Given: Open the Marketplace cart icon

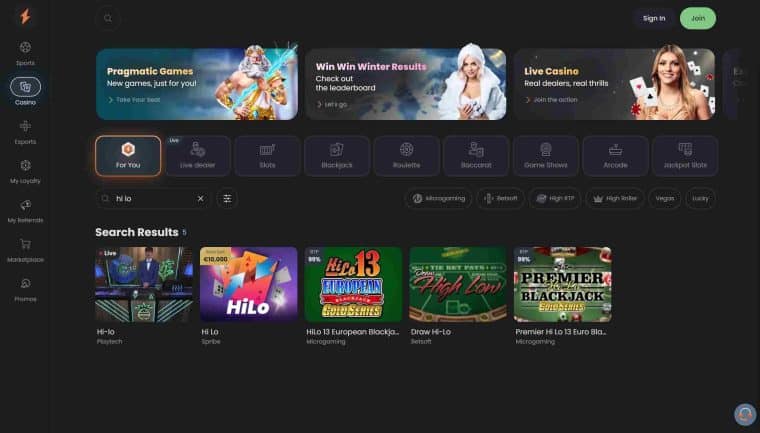Looking at the screenshot, I should 25,244.
